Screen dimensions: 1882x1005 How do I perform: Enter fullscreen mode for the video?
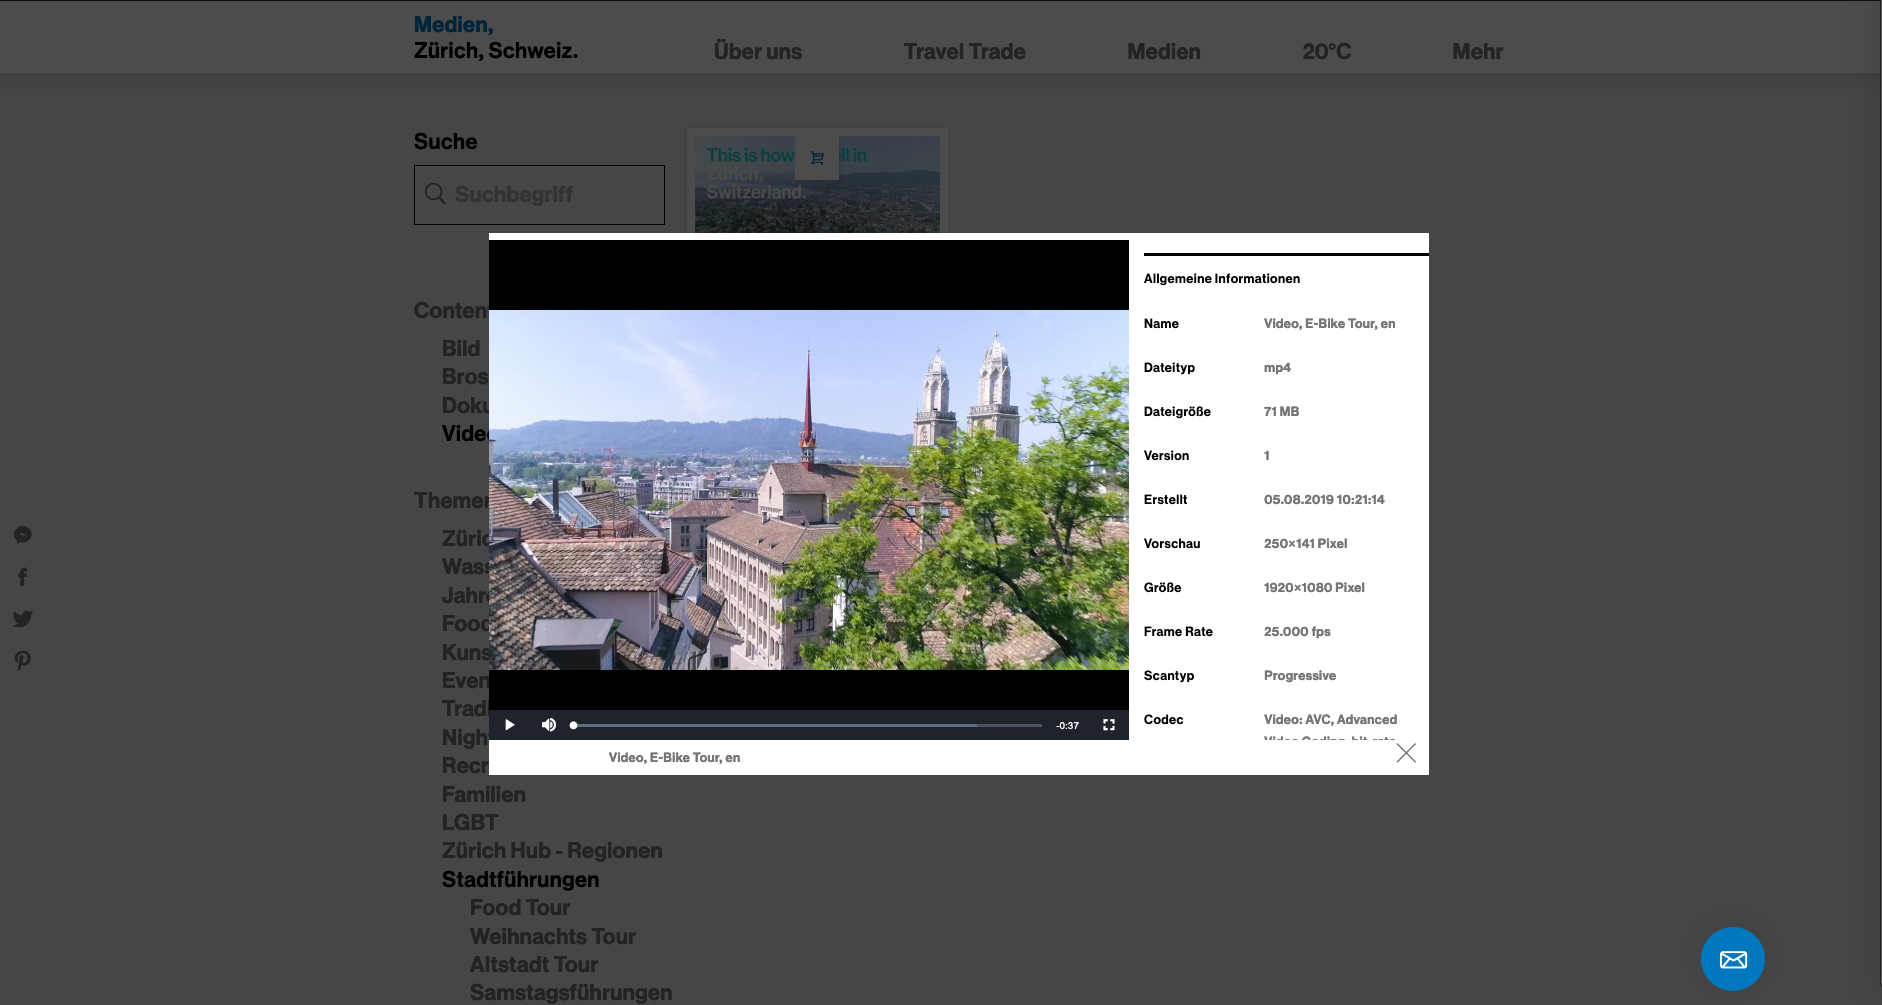click(x=1109, y=725)
